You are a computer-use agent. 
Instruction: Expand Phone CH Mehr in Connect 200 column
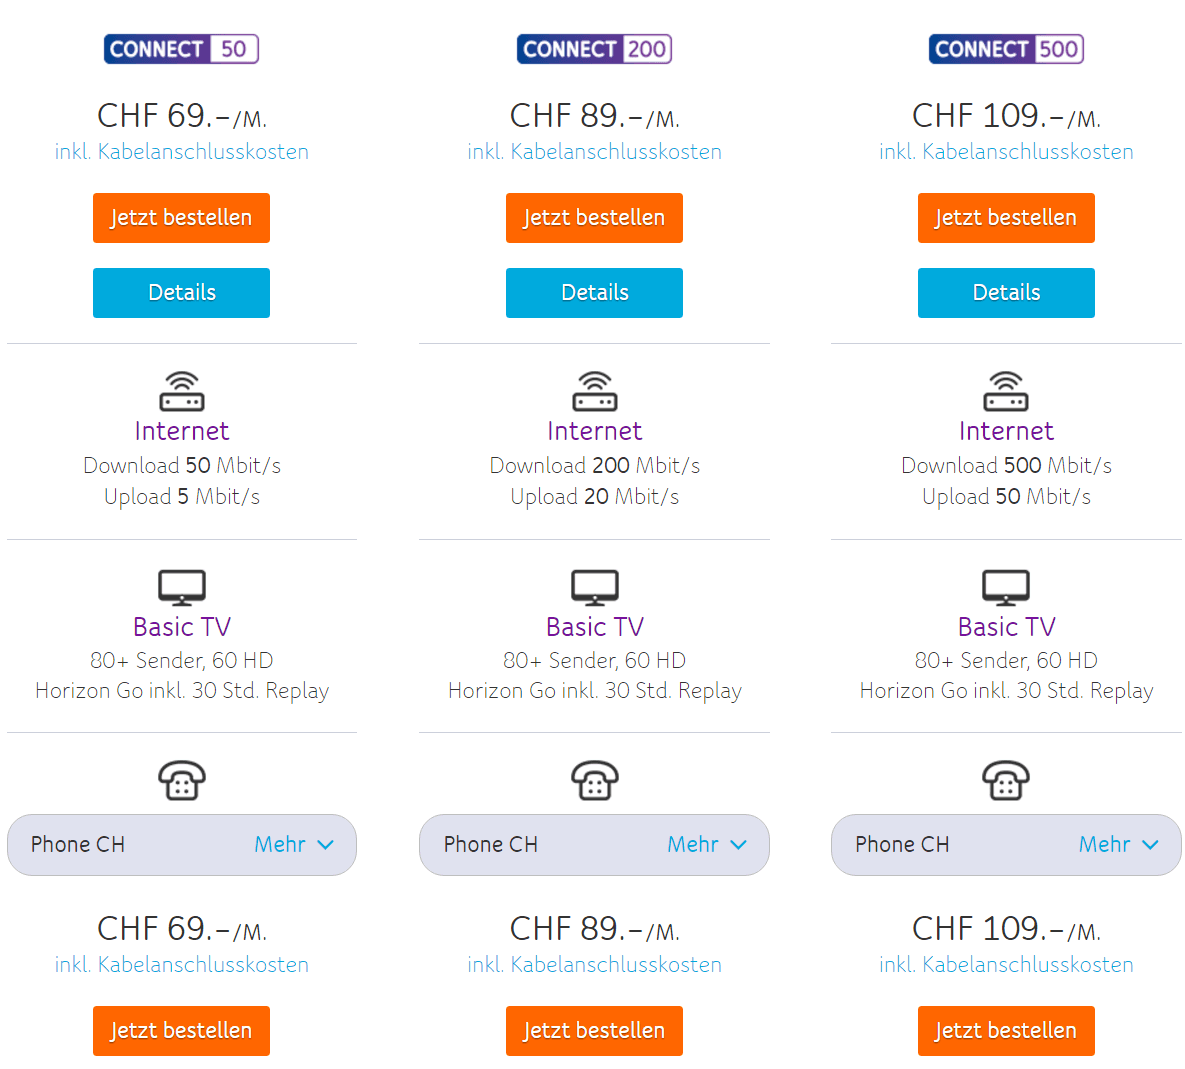tap(707, 844)
